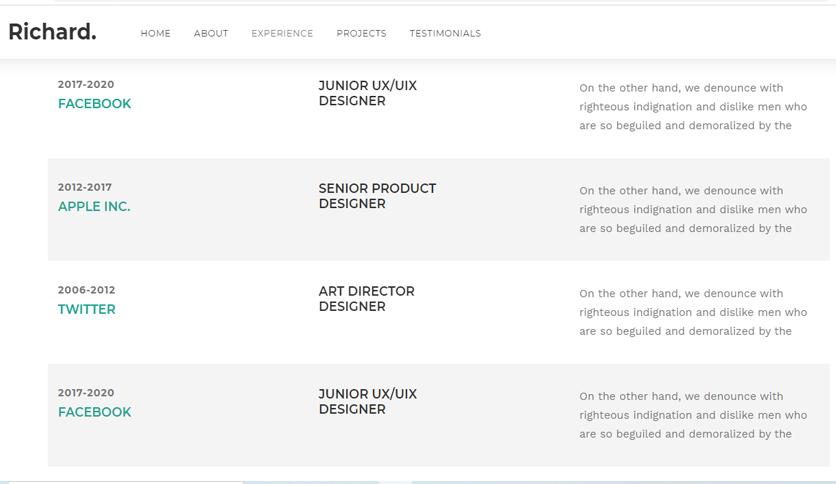The height and width of the screenshot is (484, 836).
Task: Select the Art Director Designer title
Action: tap(367, 299)
